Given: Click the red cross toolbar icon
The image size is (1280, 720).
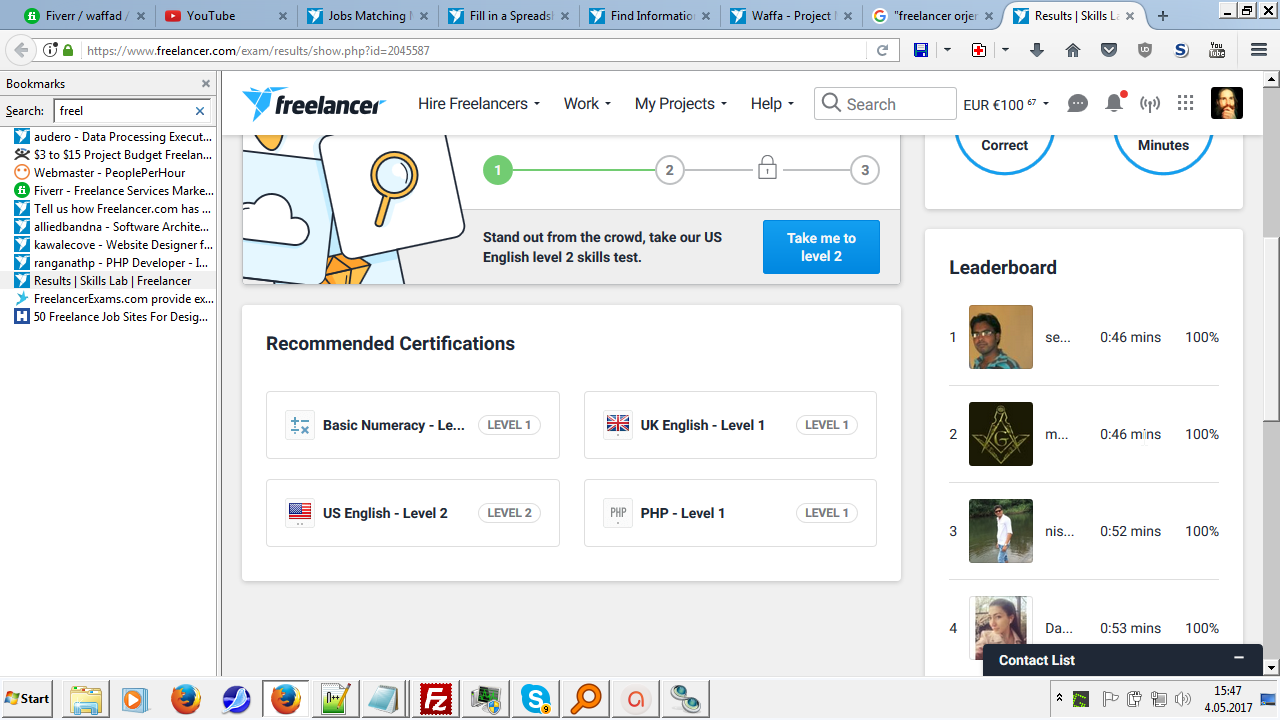Looking at the screenshot, I should click(979, 51).
